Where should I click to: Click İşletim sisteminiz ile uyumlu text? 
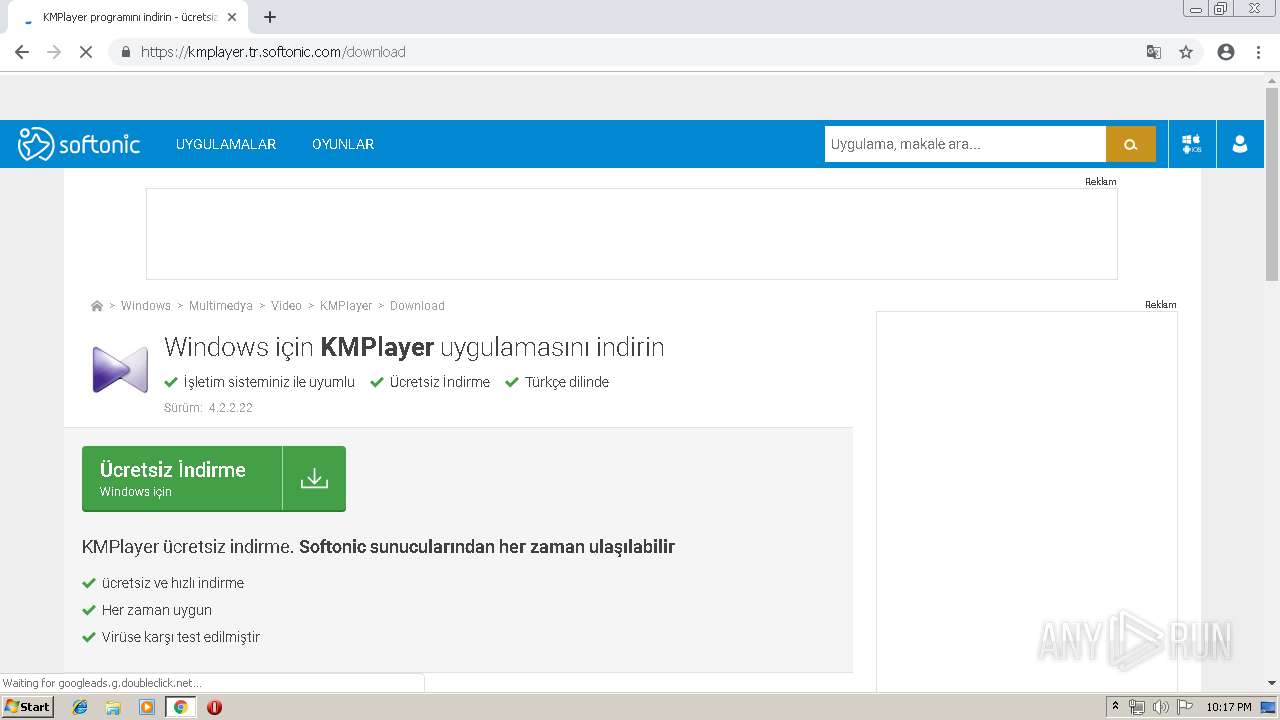tap(269, 382)
